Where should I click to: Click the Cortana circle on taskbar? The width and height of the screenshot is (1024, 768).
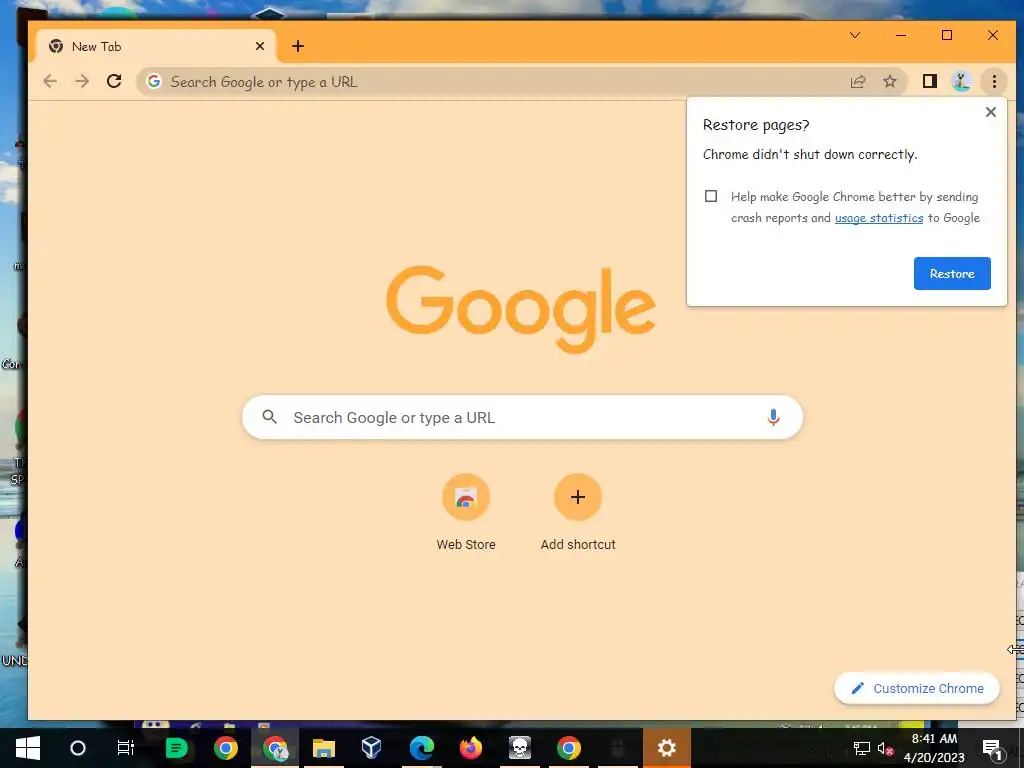pyautogui.click(x=78, y=748)
